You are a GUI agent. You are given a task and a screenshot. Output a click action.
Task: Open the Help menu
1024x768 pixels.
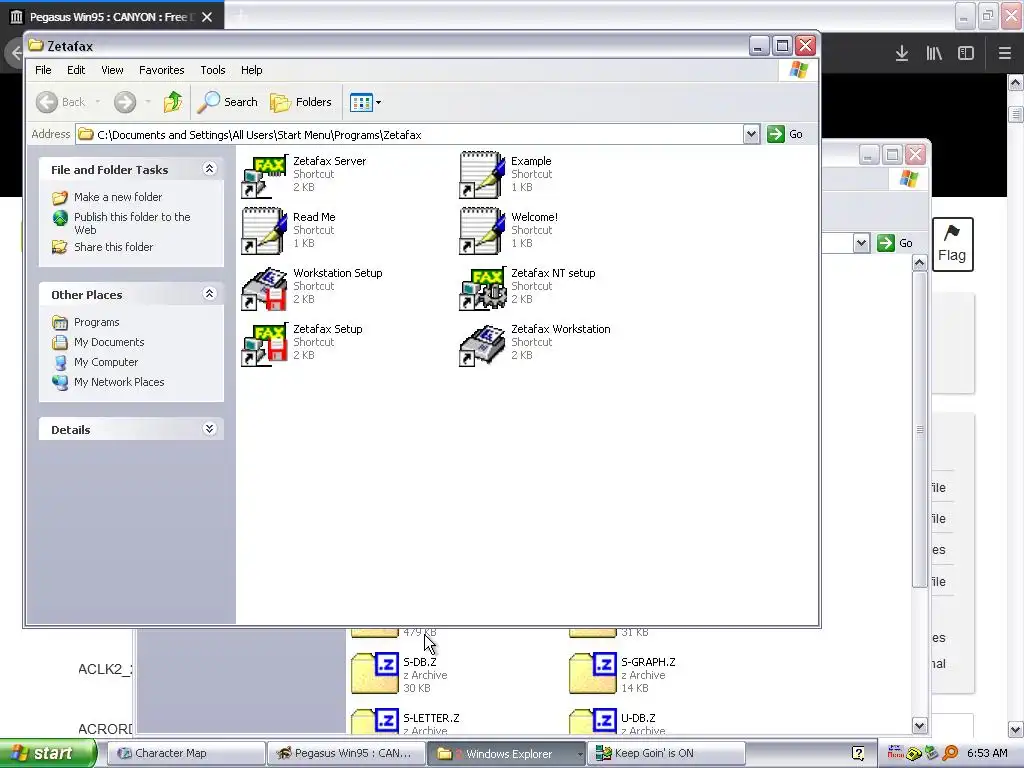coord(251,70)
